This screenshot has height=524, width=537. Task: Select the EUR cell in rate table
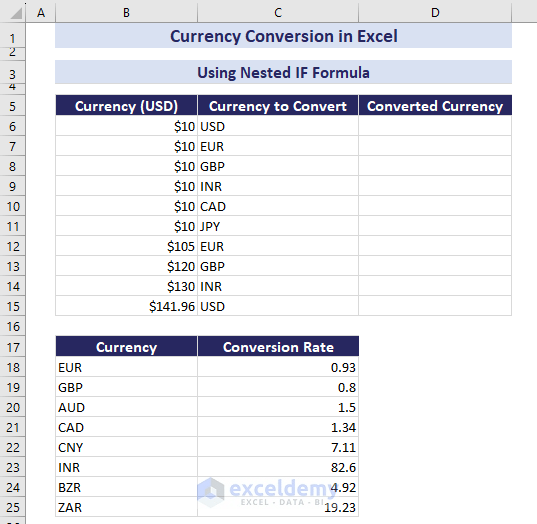click(x=126, y=367)
